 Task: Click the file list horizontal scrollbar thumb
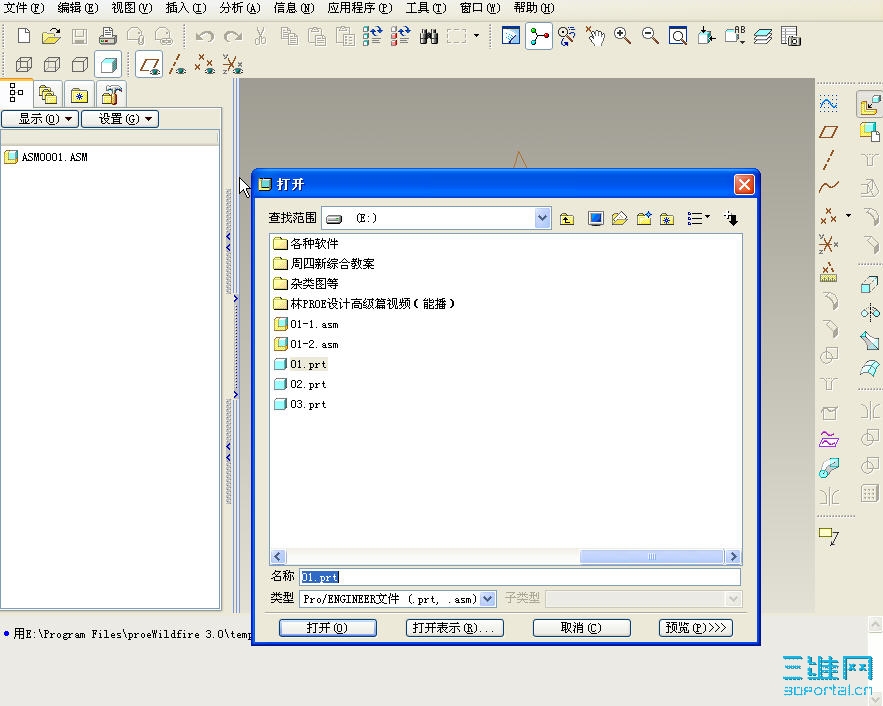tap(652, 557)
